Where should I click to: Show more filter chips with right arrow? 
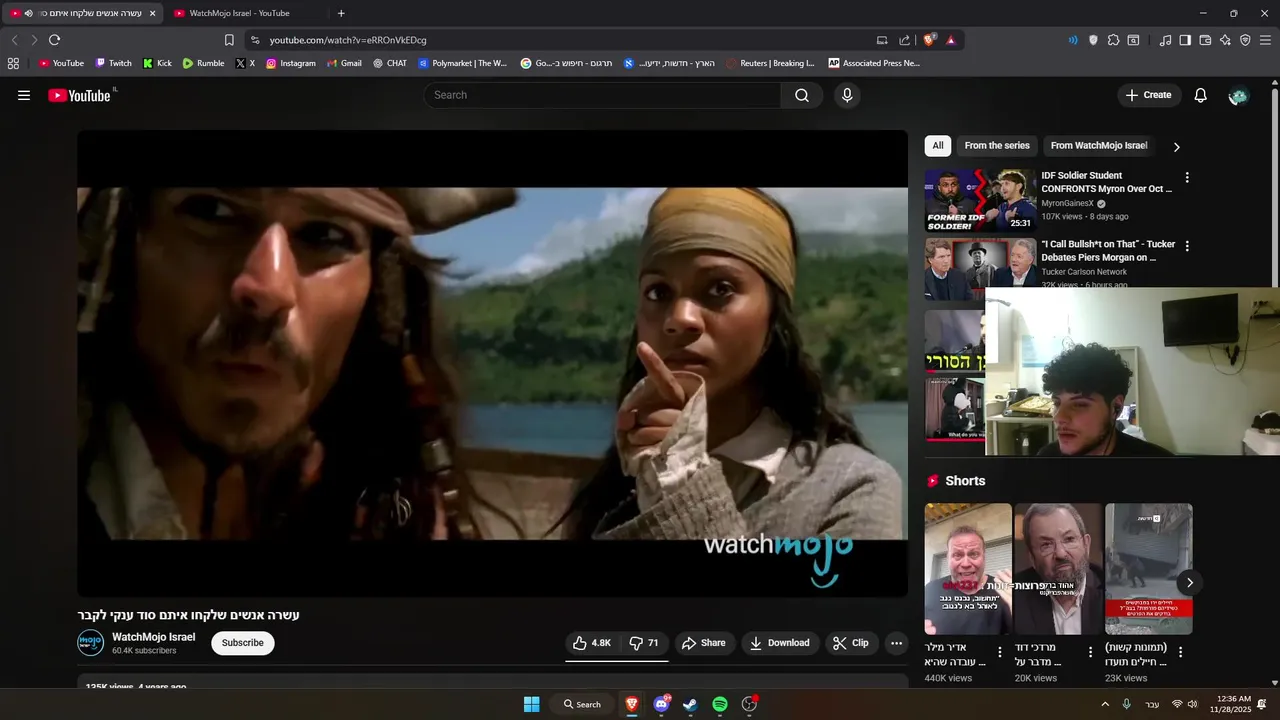(x=1176, y=147)
